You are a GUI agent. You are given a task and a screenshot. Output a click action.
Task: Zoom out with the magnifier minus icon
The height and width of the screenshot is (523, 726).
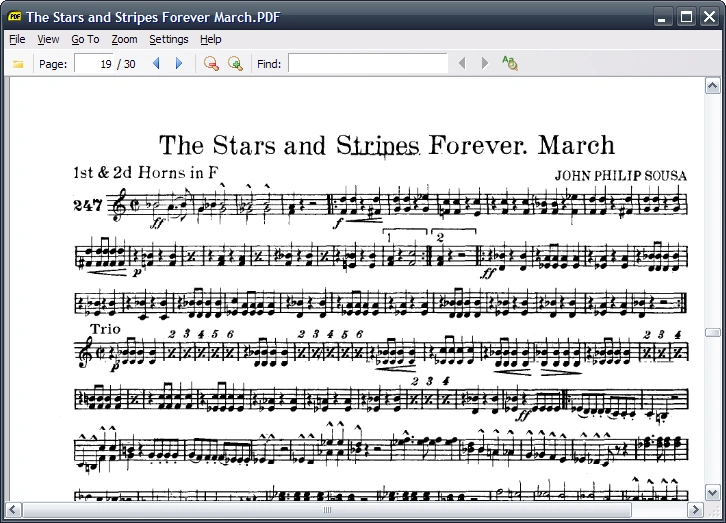(211, 63)
